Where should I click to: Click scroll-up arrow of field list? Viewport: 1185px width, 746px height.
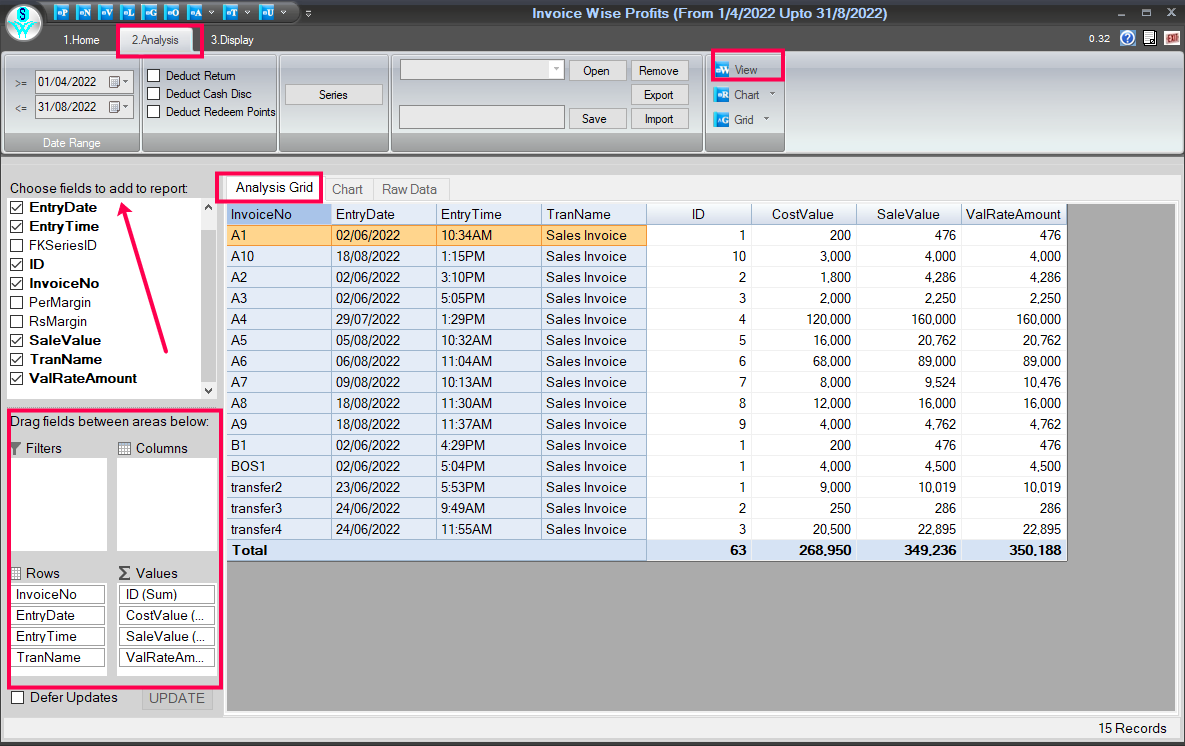tap(209, 207)
